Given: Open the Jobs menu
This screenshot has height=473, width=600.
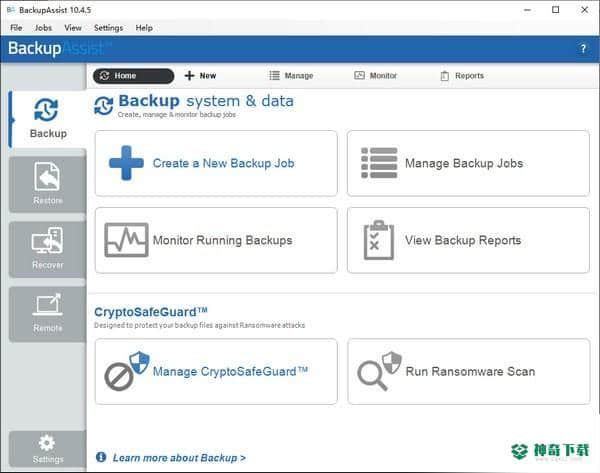Looking at the screenshot, I should pyautogui.click(x=43, y=28).
